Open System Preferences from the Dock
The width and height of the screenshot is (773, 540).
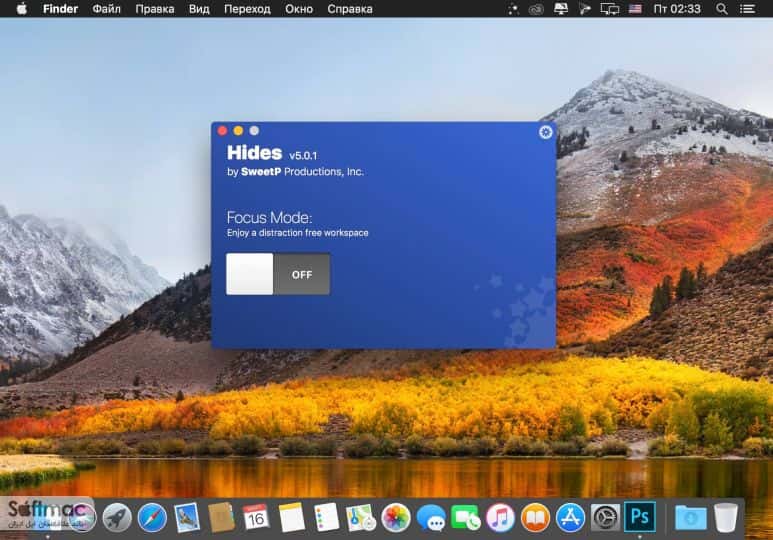pos(605,518)
